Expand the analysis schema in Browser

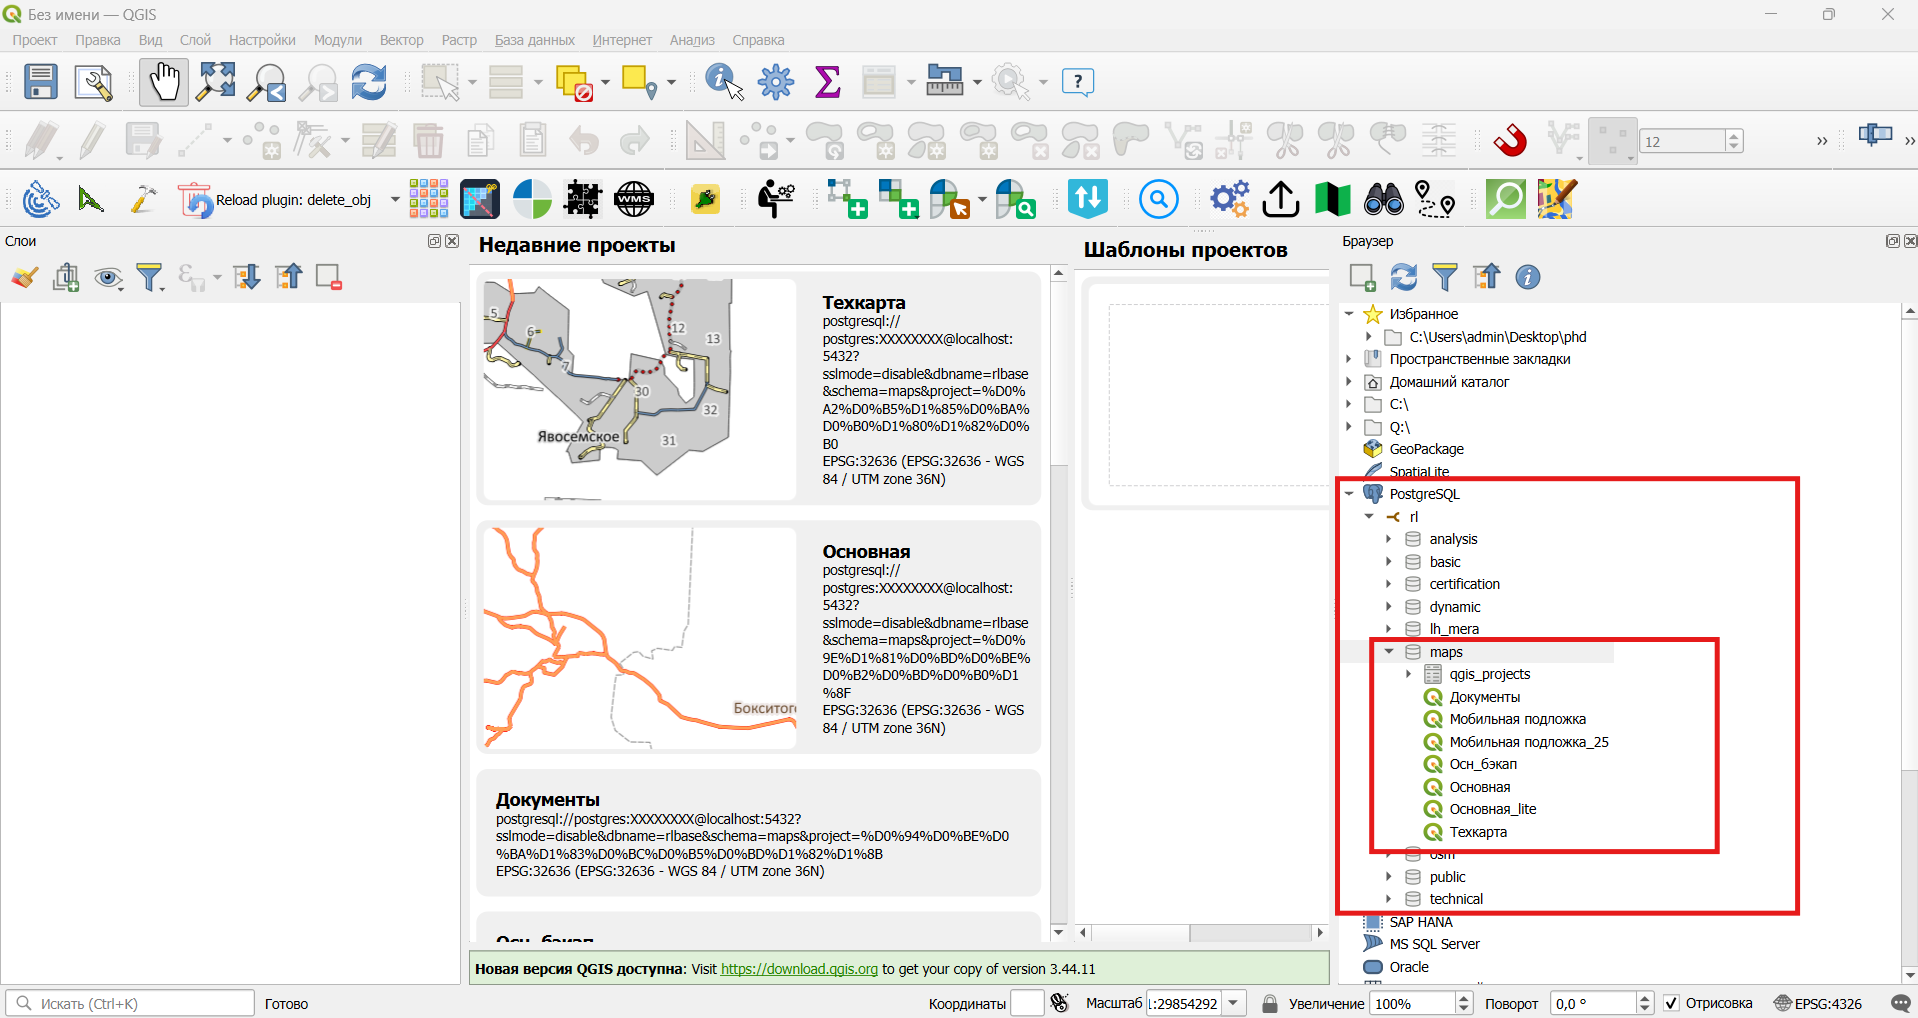tap(1389, 539)
